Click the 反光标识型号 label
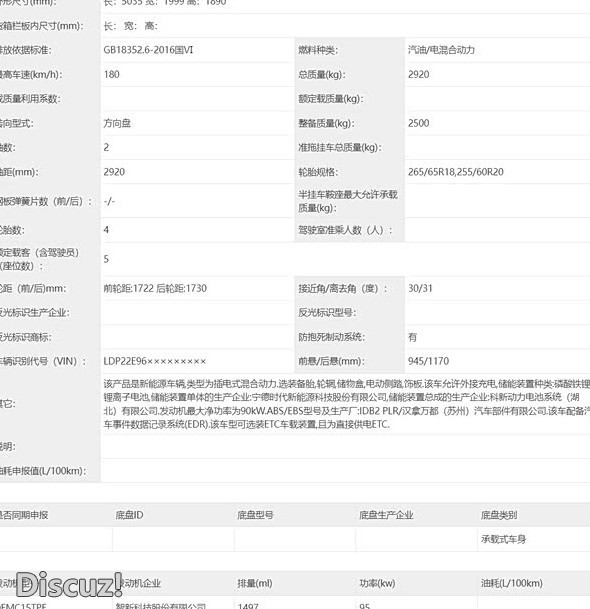The width and height of the screenshot is (590, 609). (x=327, y=312)
